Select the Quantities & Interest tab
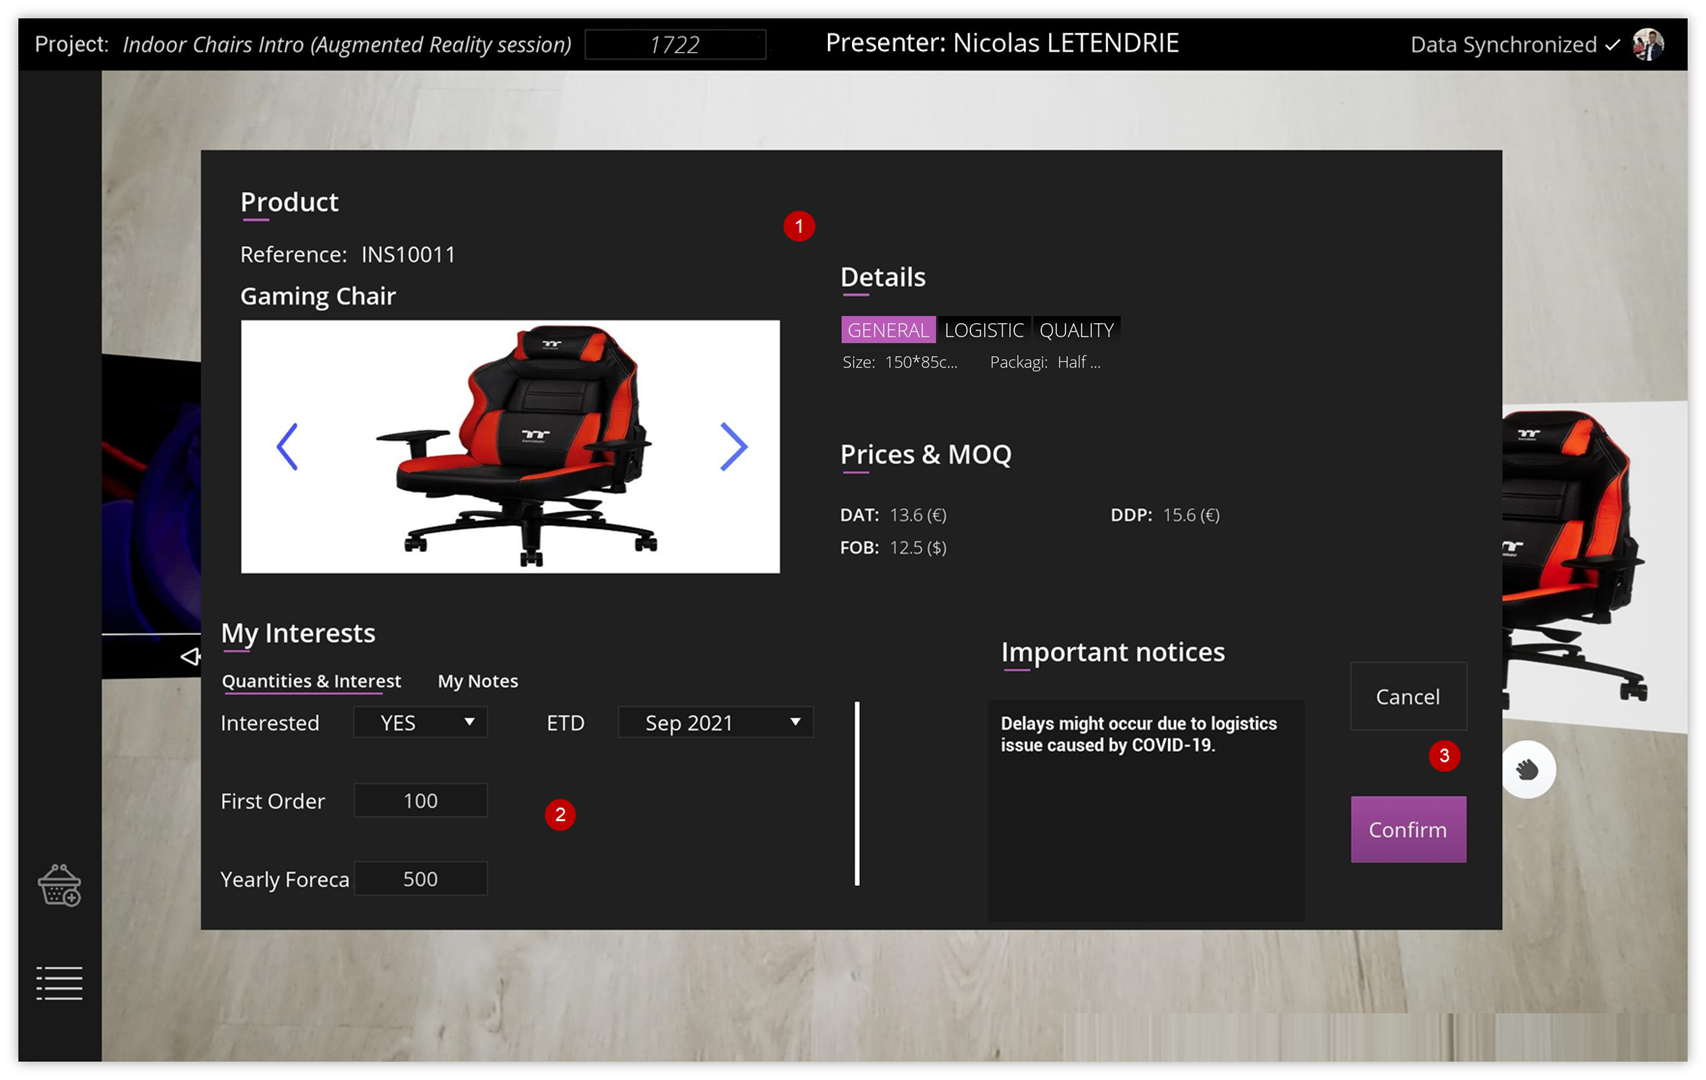 coord(311,681)
